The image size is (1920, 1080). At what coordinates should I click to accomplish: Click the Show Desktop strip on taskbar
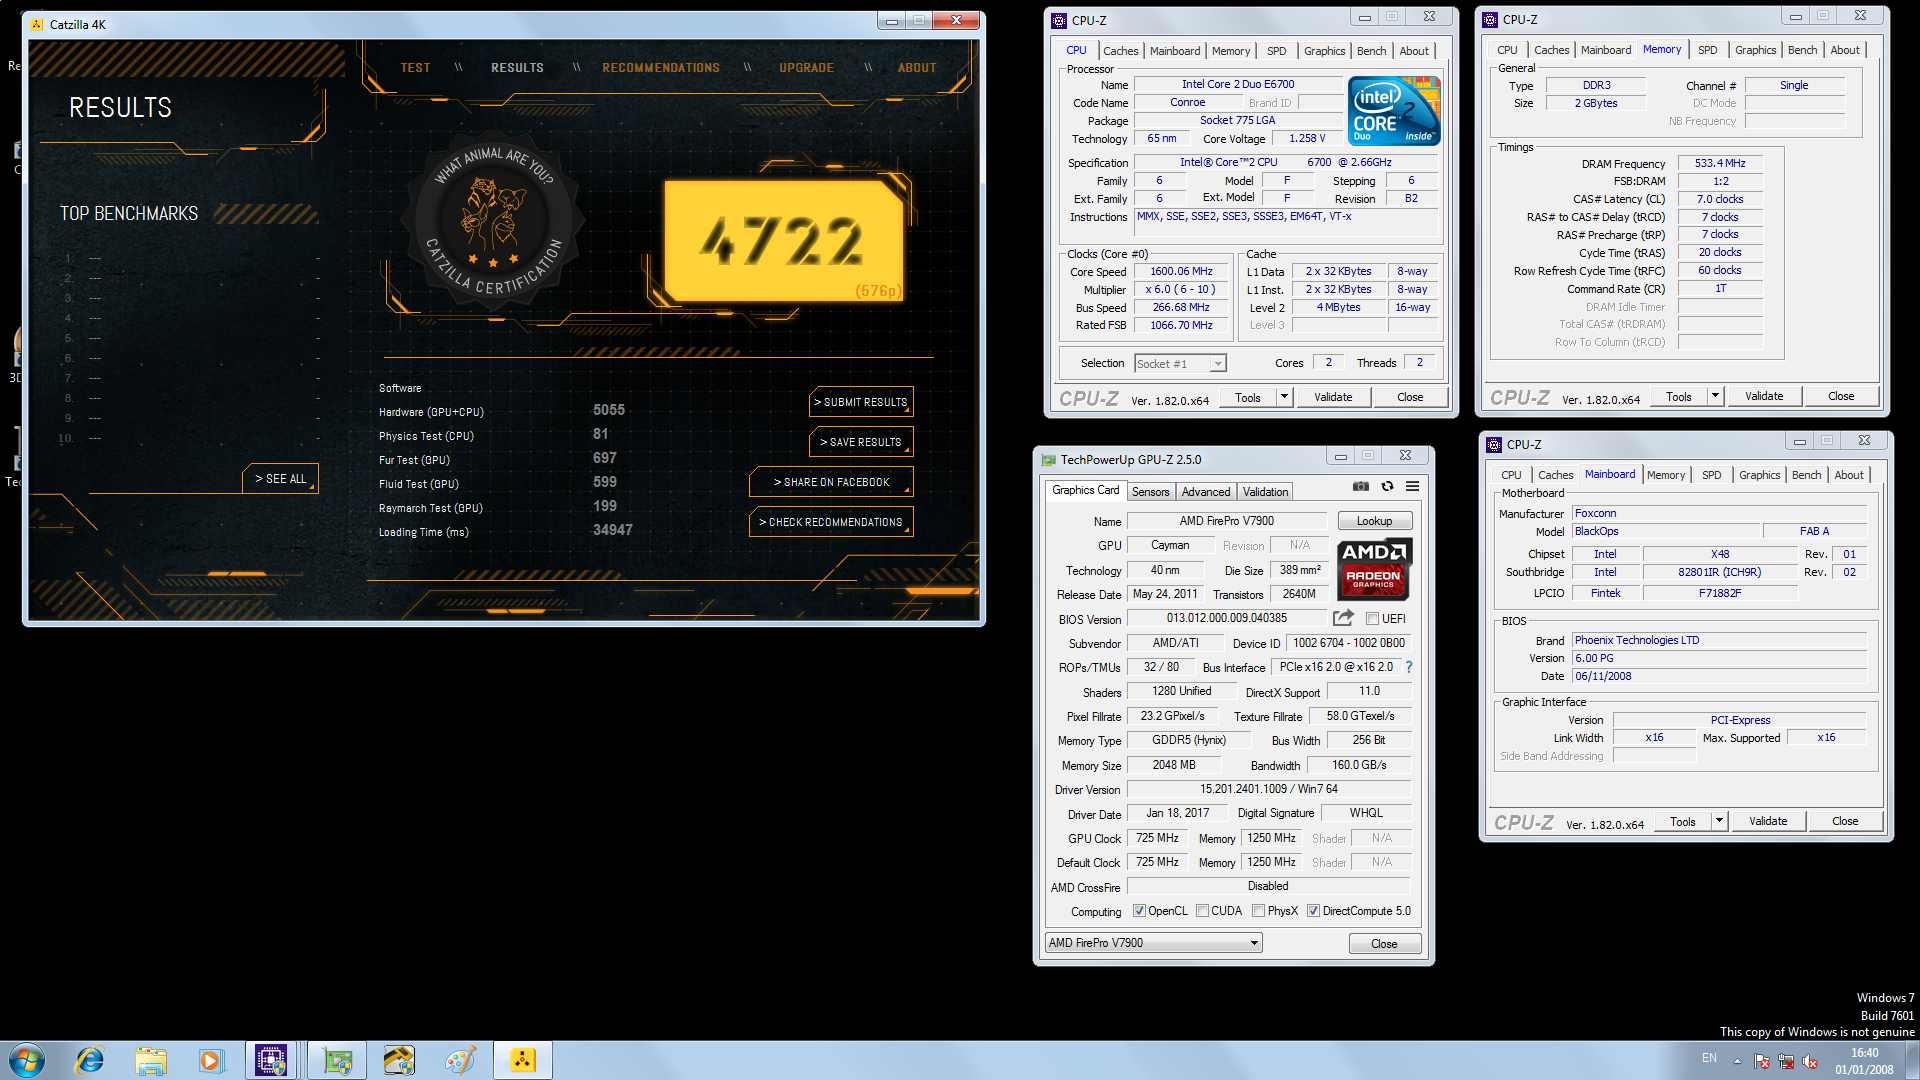pos(1912,1060)
